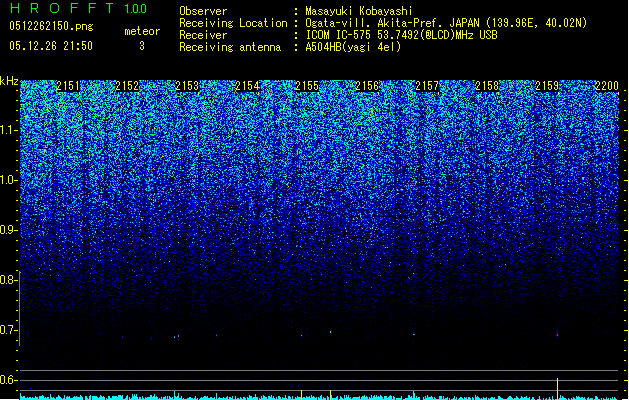Click the Observer label

203,11
